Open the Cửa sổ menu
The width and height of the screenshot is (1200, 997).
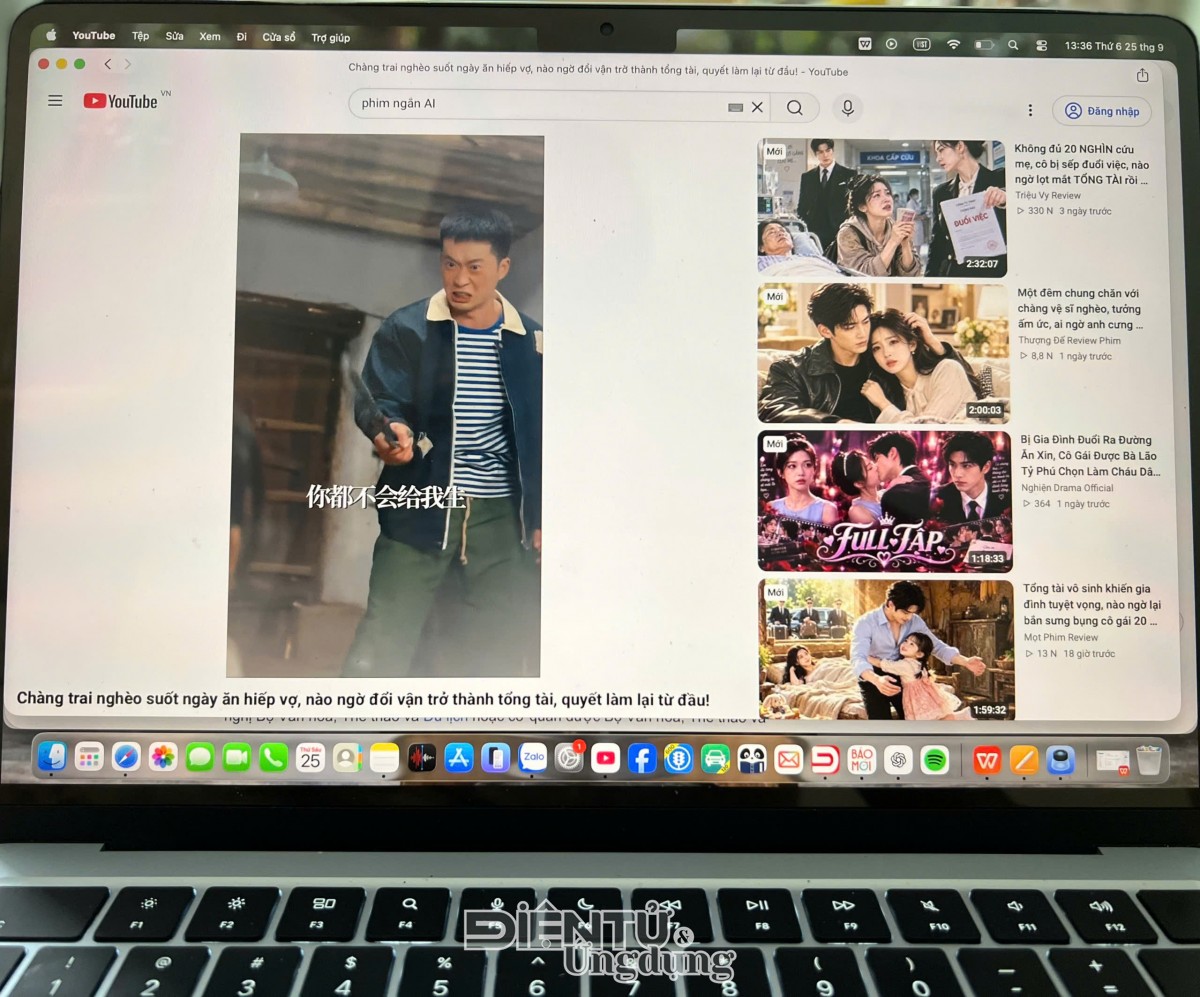click(279, 37)
